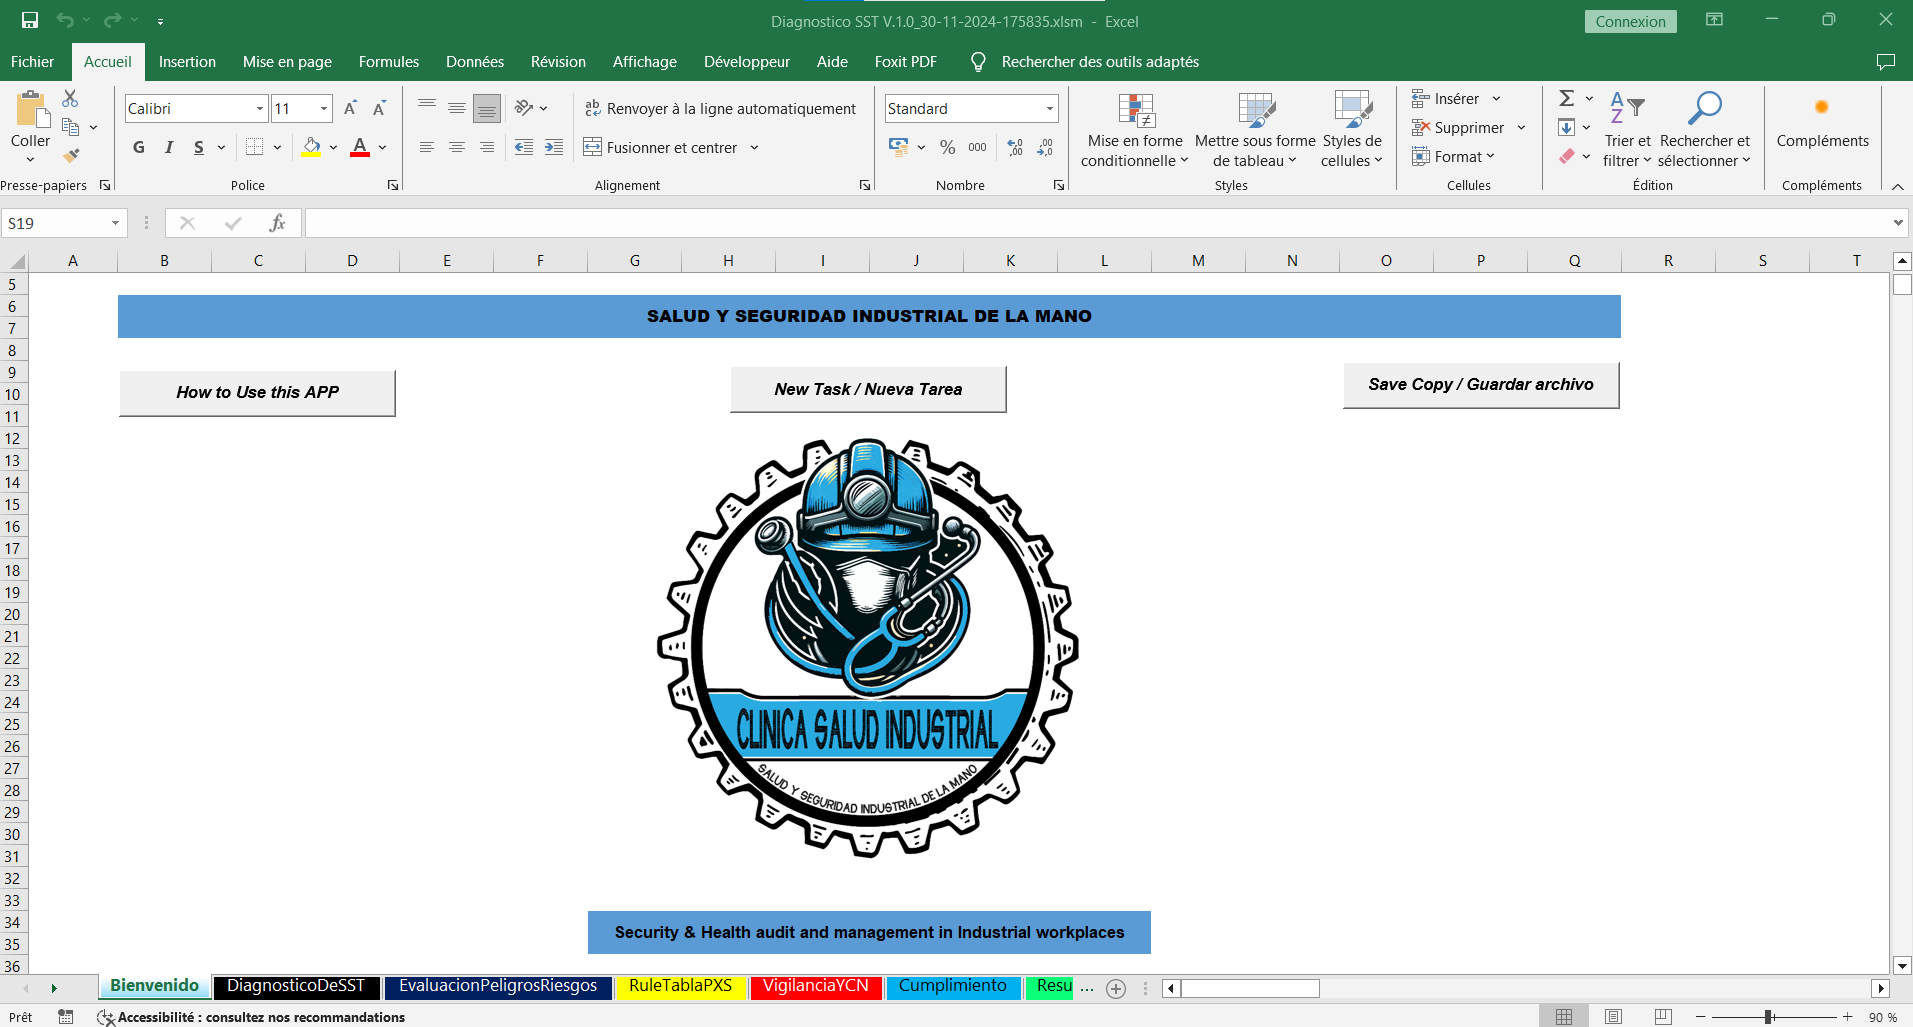Open the Calibri font name dropdown
This screenshot has width=1913, height=1027.
[260, 108]
